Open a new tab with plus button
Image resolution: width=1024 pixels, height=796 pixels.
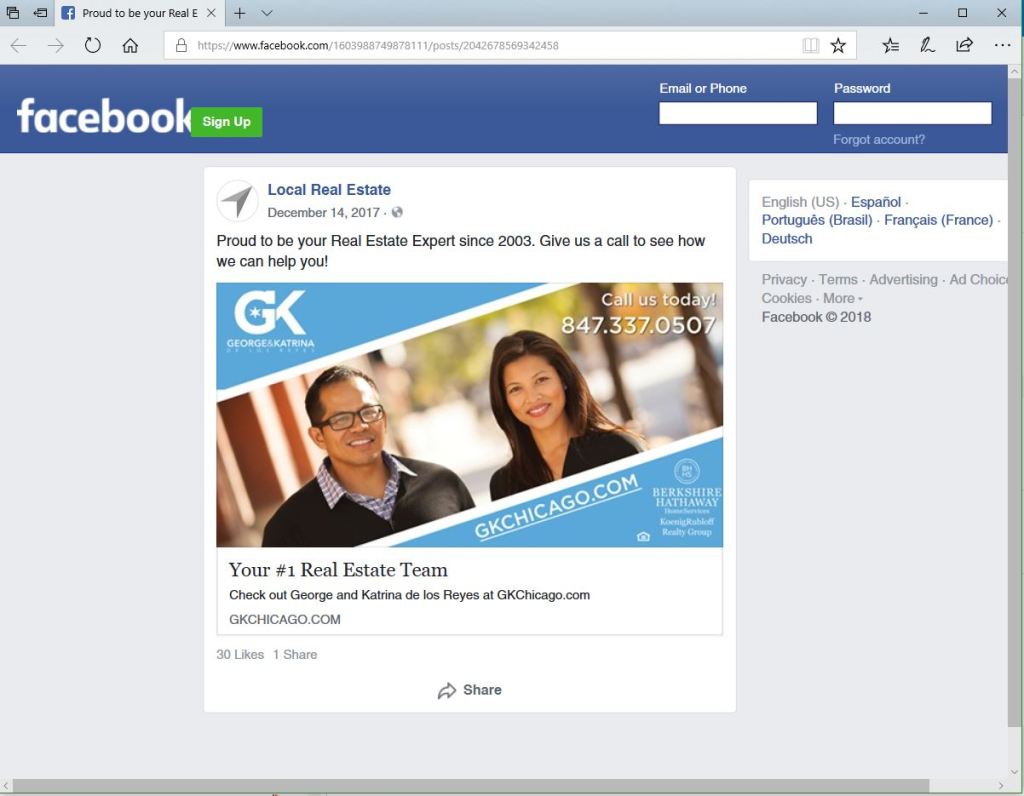[240, 13]
